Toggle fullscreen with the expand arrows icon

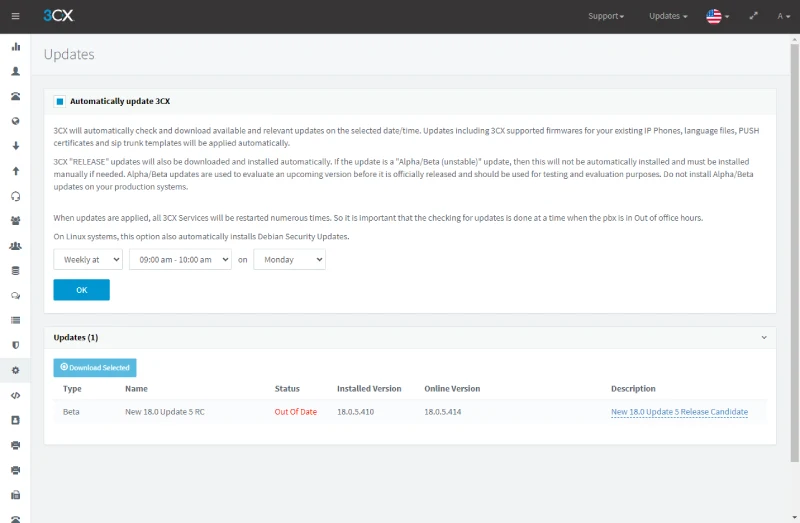[x=753, y=16]
